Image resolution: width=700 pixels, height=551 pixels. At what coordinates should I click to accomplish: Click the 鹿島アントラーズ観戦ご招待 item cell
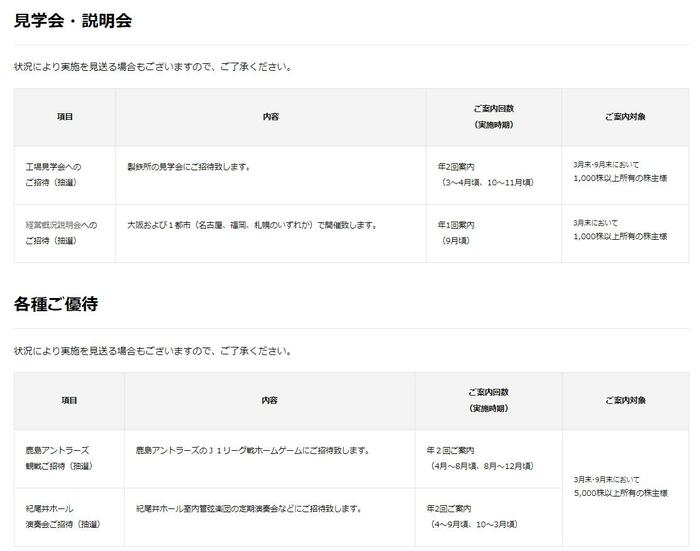(62, 459)
